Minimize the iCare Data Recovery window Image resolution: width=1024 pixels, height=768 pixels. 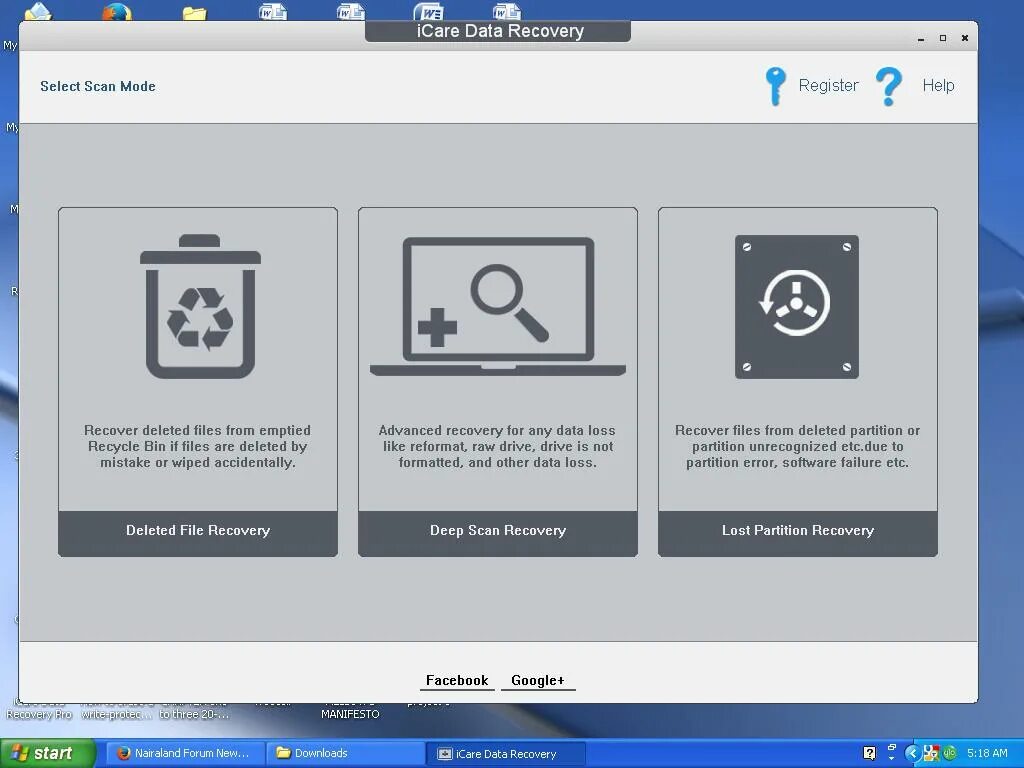point(921,39)
